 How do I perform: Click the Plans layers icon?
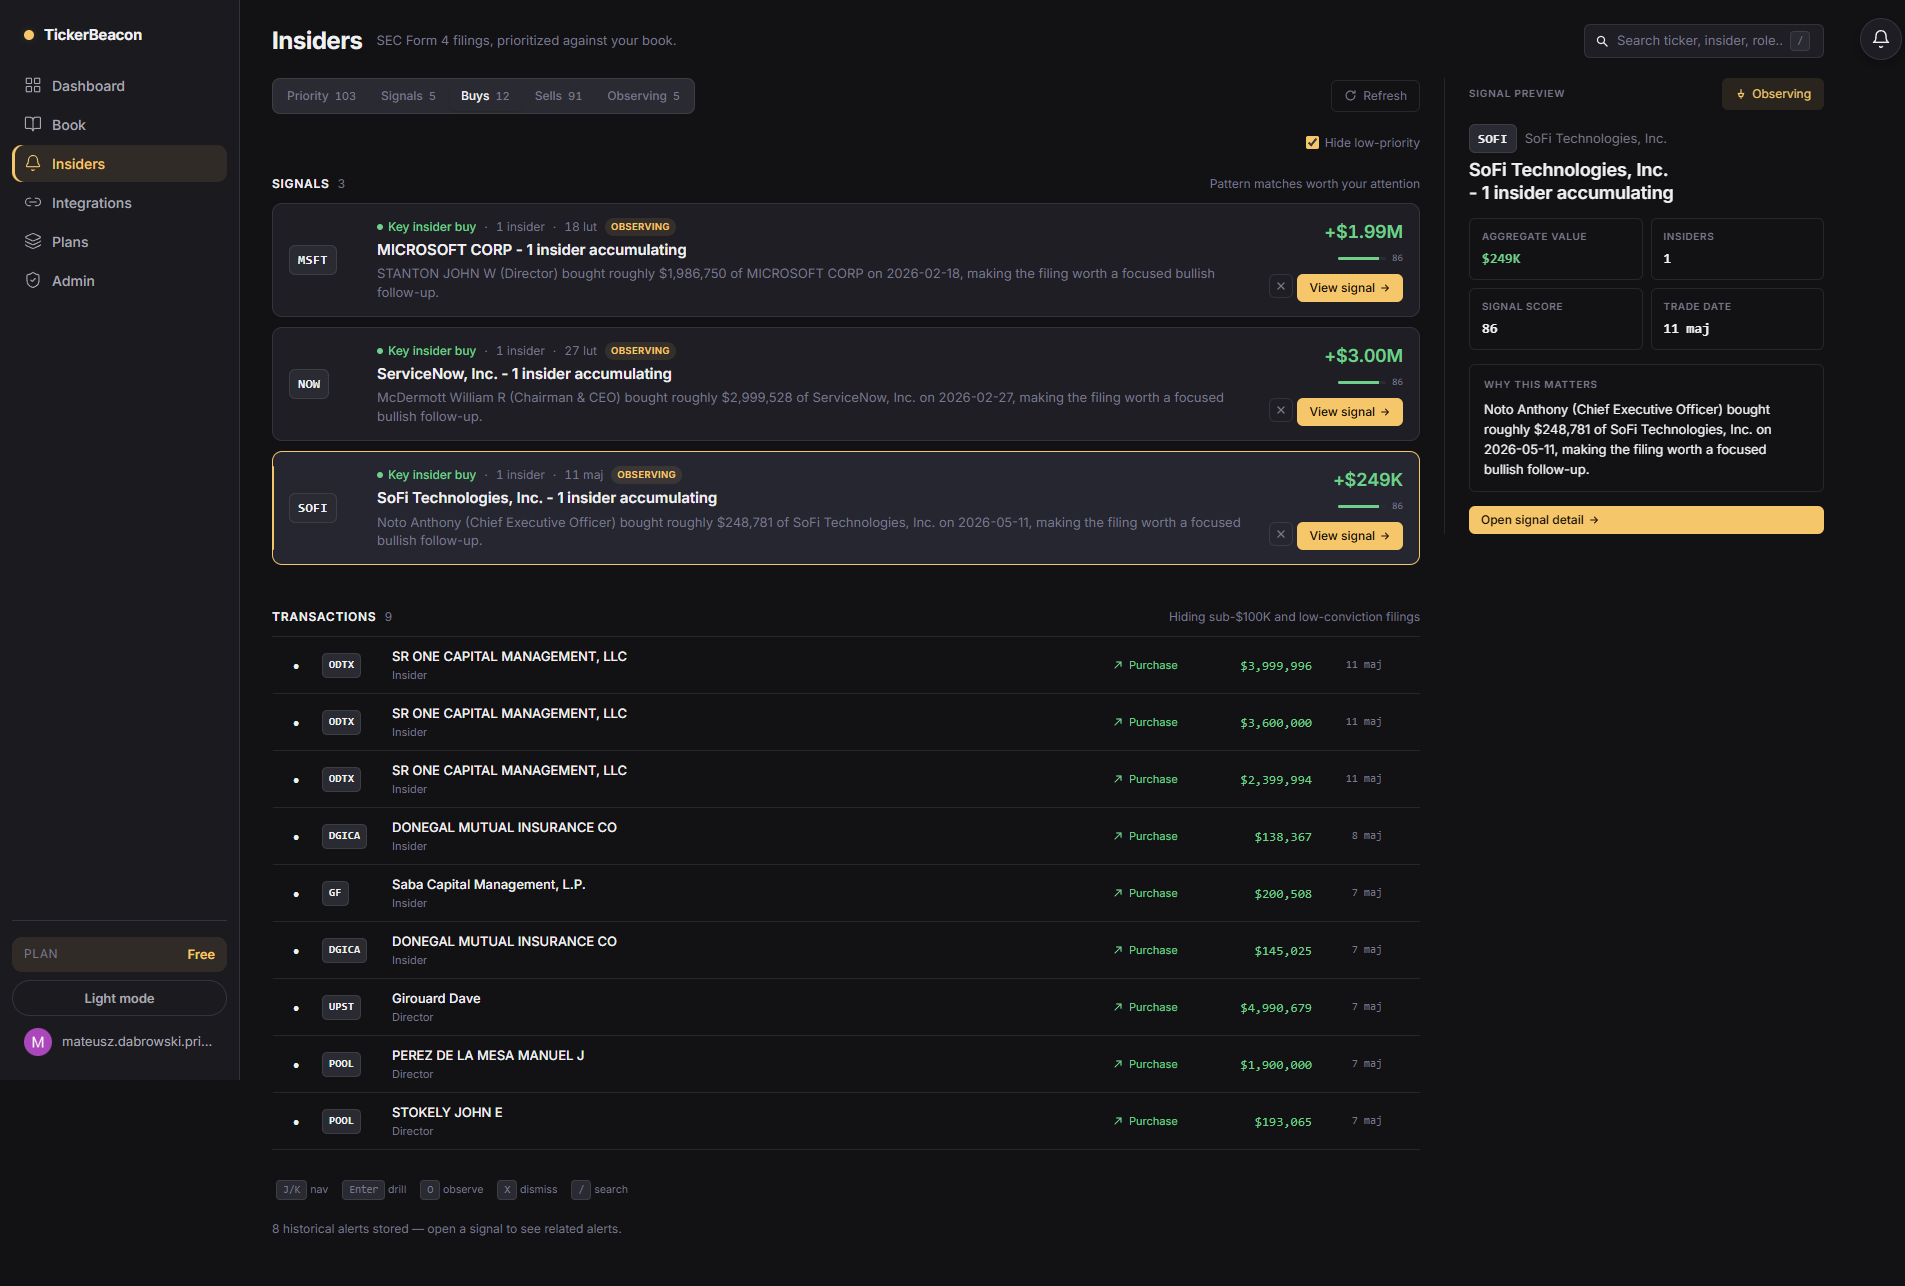[33, 241]
